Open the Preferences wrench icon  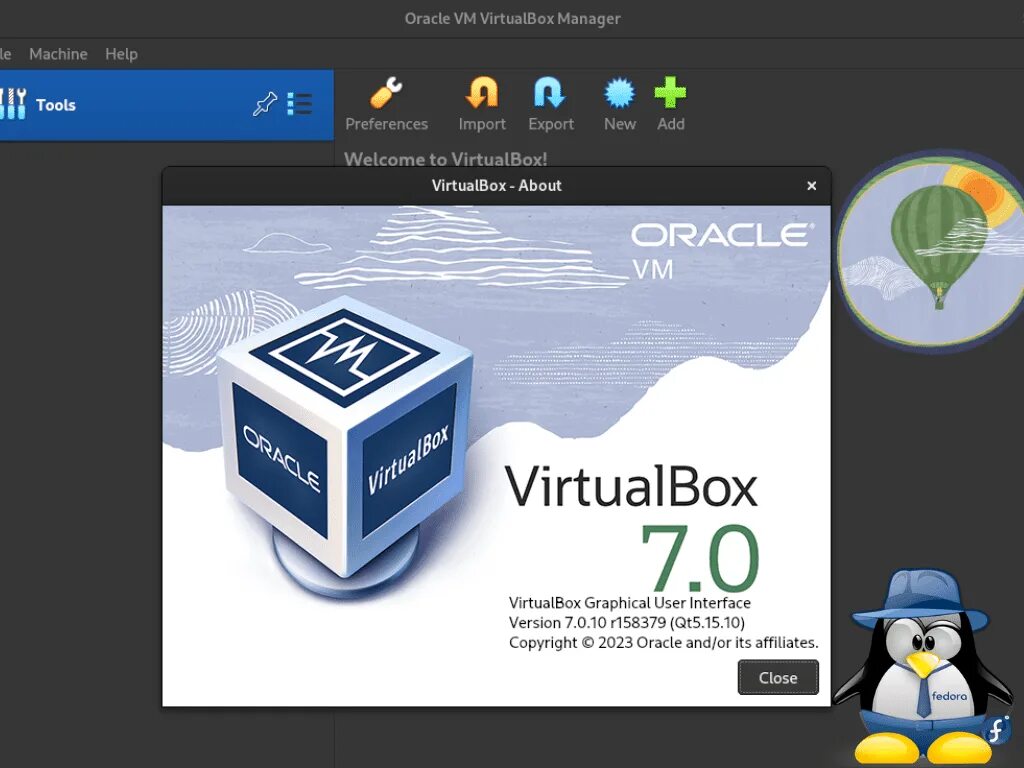pos(386,93)
